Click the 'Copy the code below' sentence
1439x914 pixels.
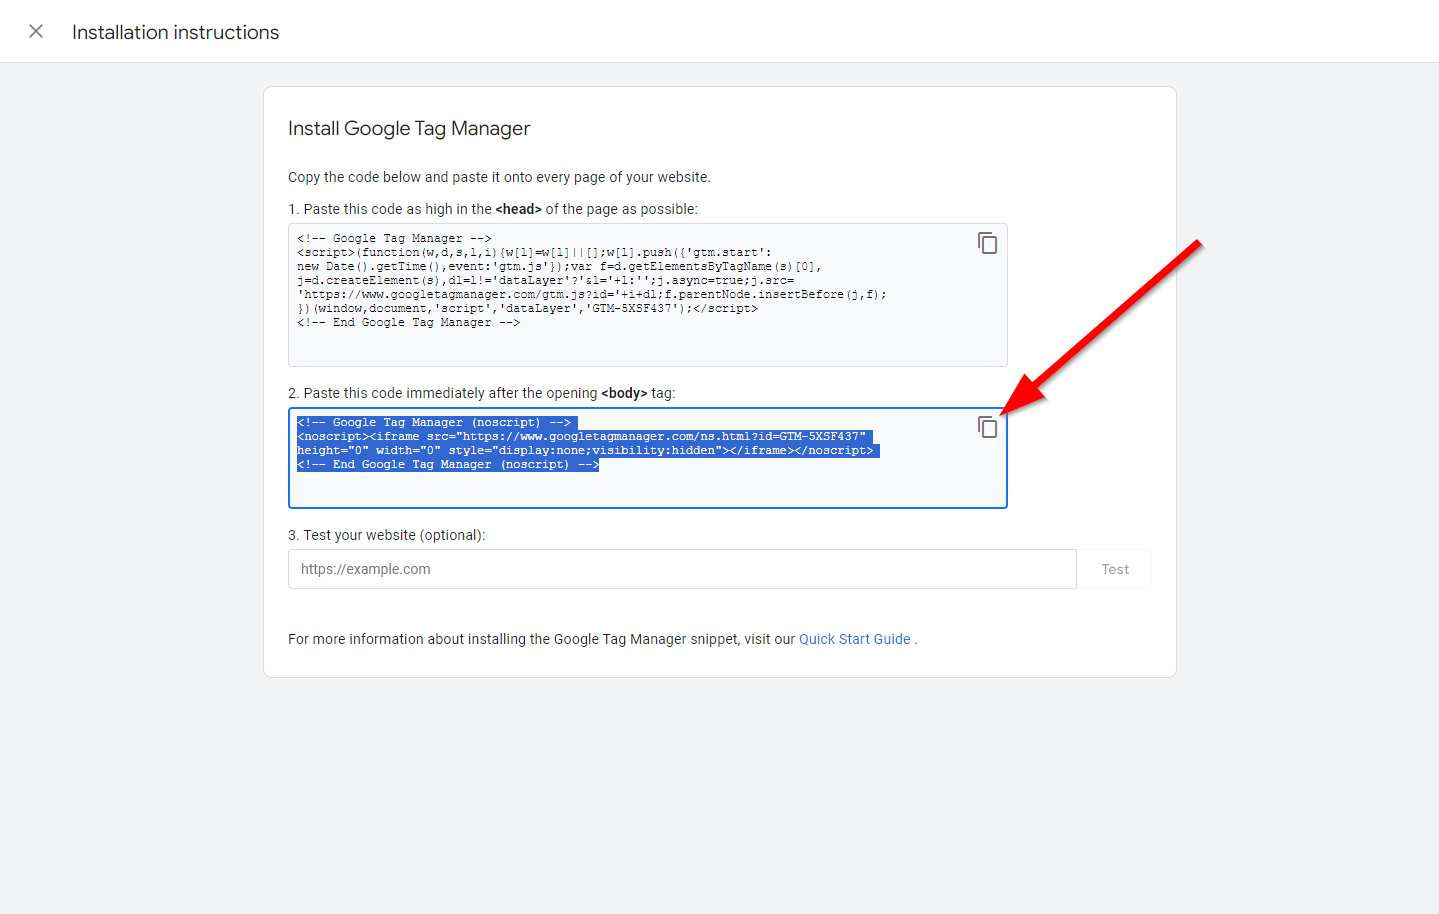pyautogui.click(x=499, y=177)
